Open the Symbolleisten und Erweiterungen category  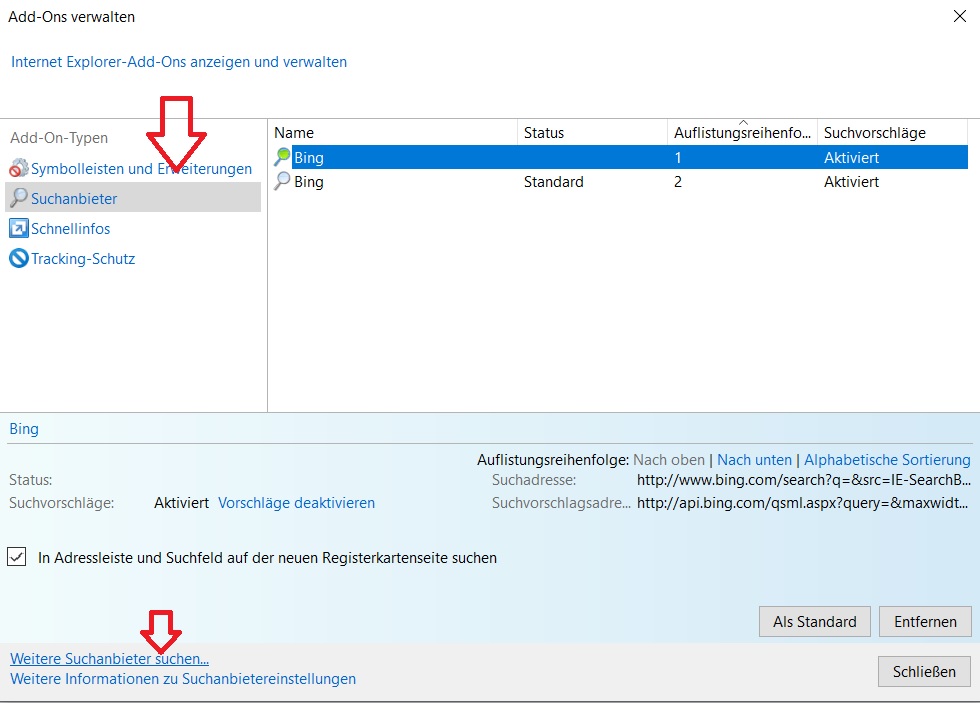coord(141,169)
